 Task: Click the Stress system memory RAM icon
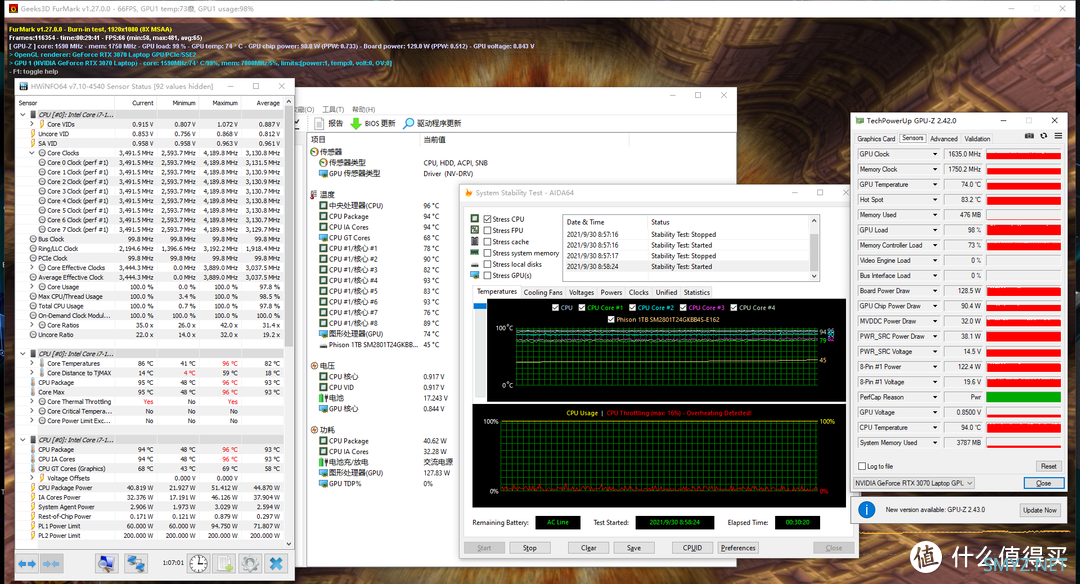(x=475, y=253)
